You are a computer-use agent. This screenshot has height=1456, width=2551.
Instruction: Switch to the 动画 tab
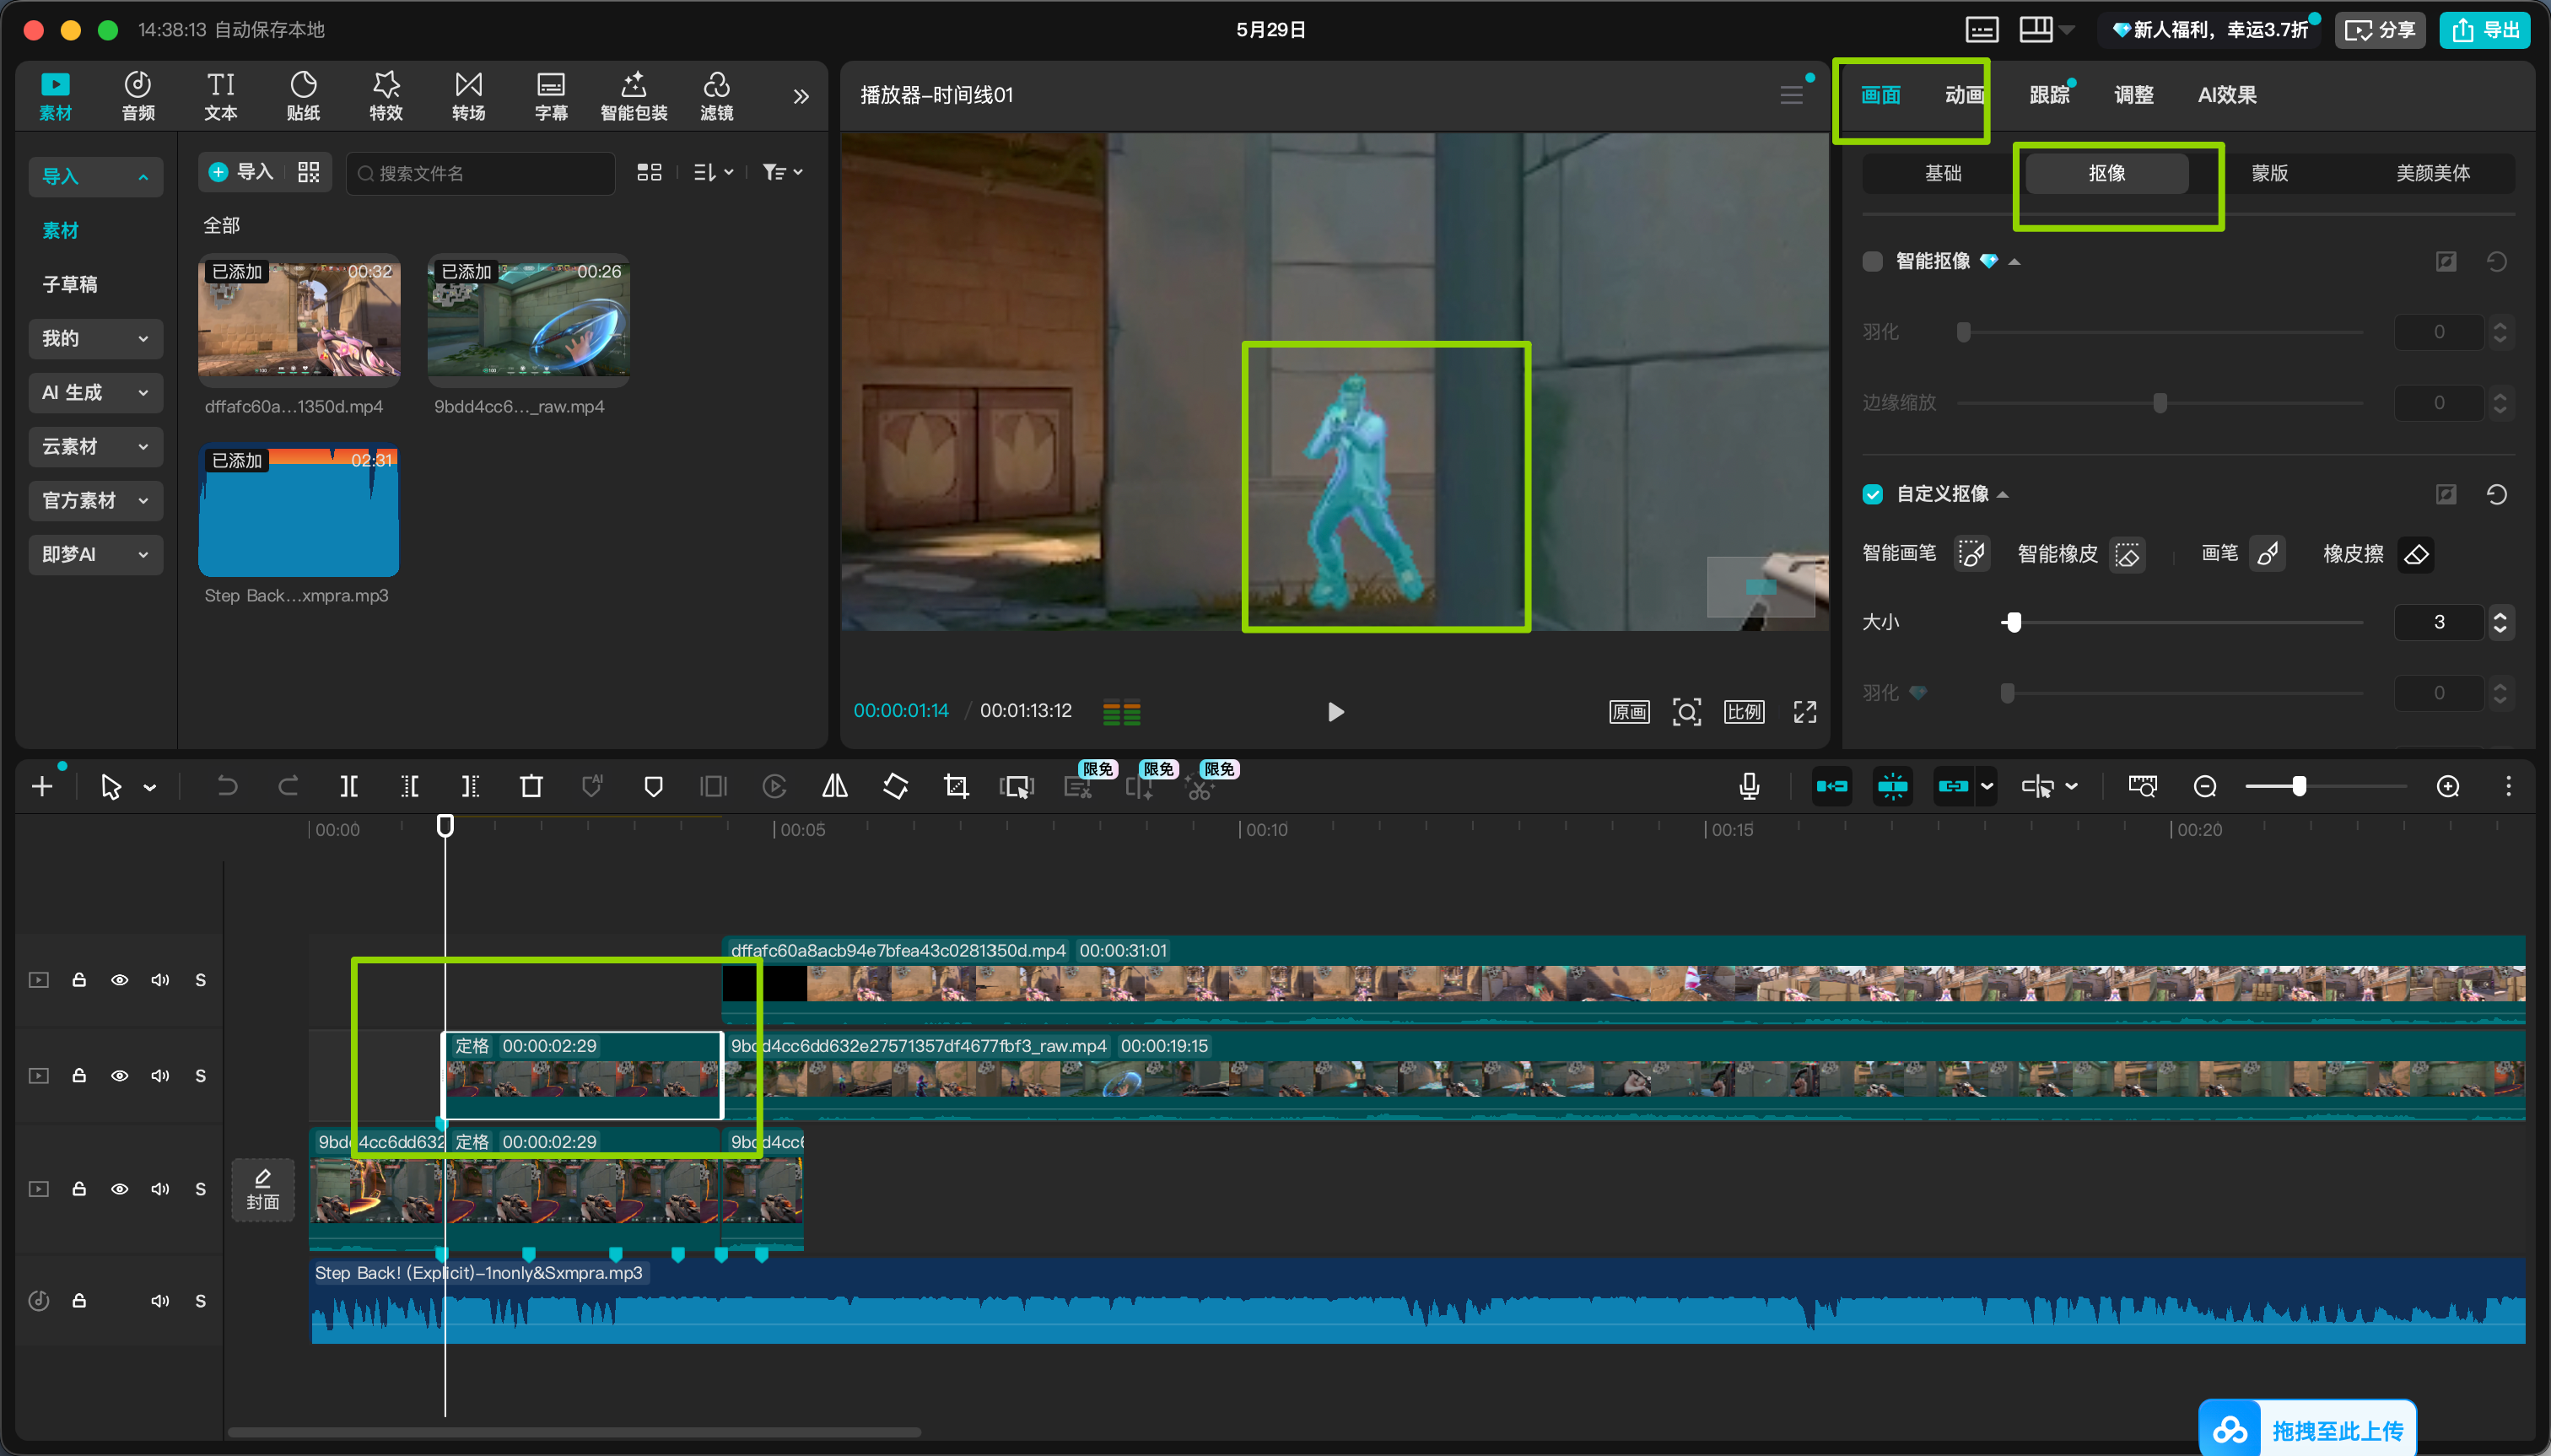[x=1964, y=95]
